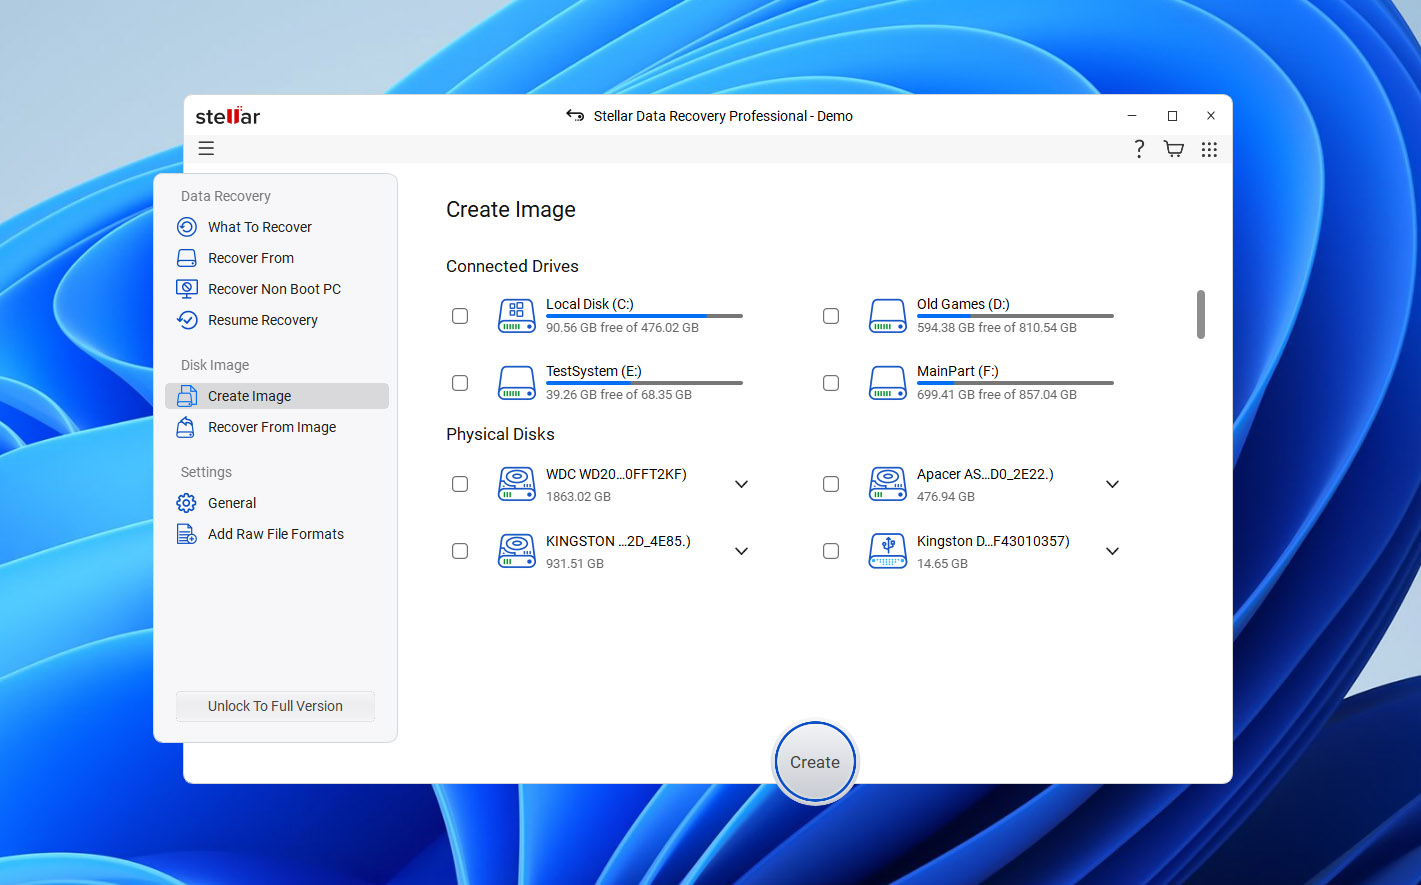Click the Recover Non Boot PC icon
This screenshot has height=885, width=1421.
(187, 289)
